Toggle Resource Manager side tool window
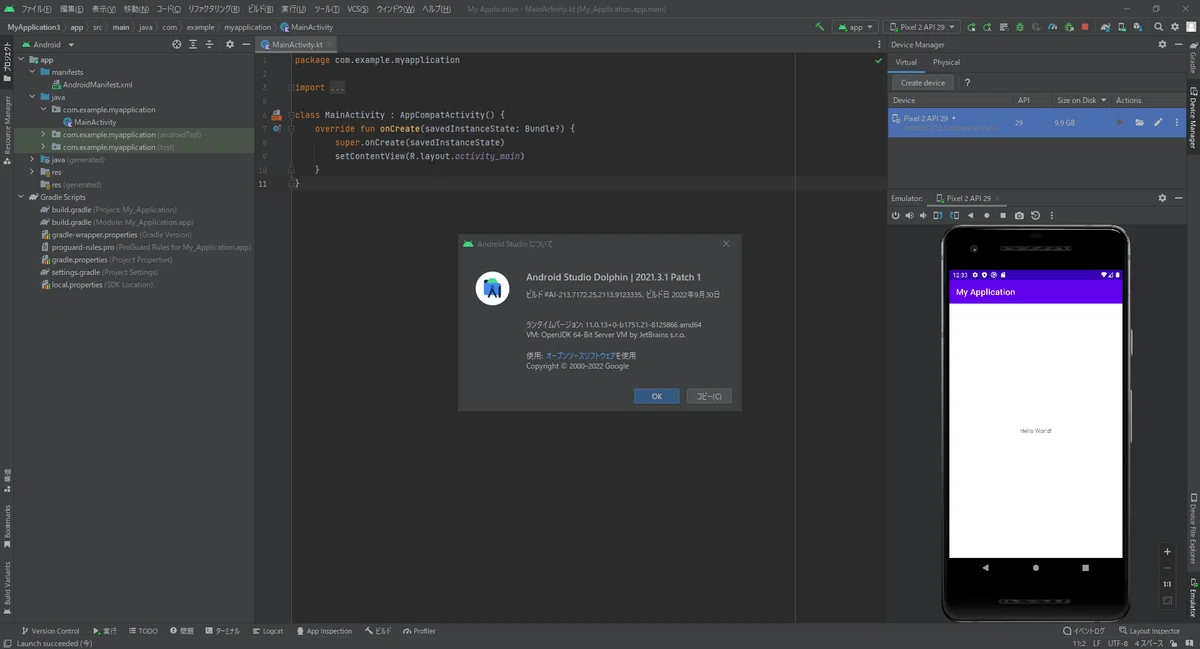This screenshot has width=1200, height=649. [x=7, y=130]
